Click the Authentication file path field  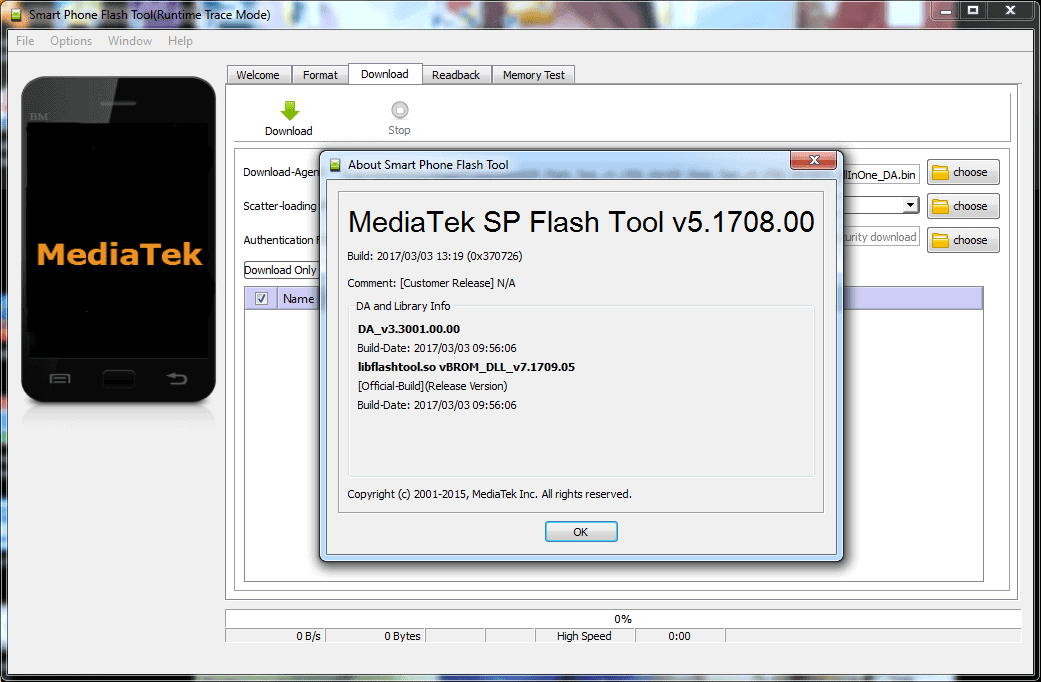click(880, 237)
